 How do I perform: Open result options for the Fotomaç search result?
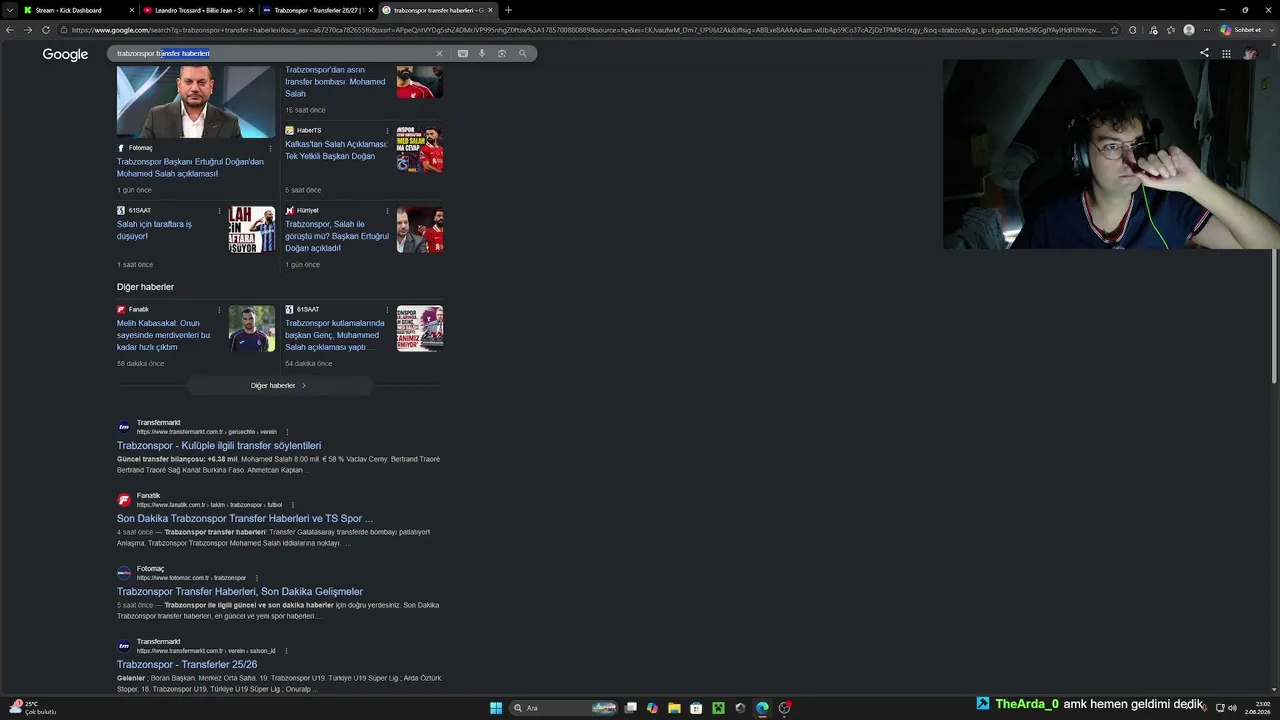click(x=257, y=578)
